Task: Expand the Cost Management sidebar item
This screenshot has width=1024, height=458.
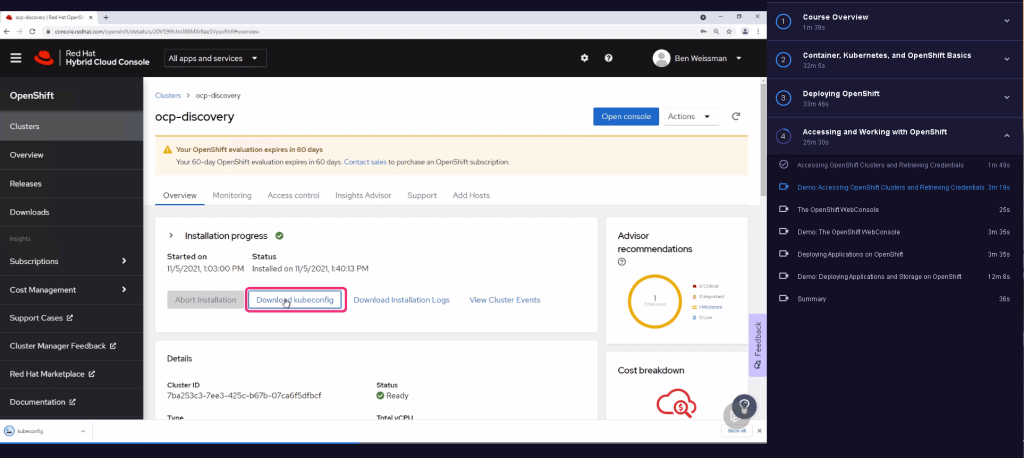Action: (x=124, y=289)
